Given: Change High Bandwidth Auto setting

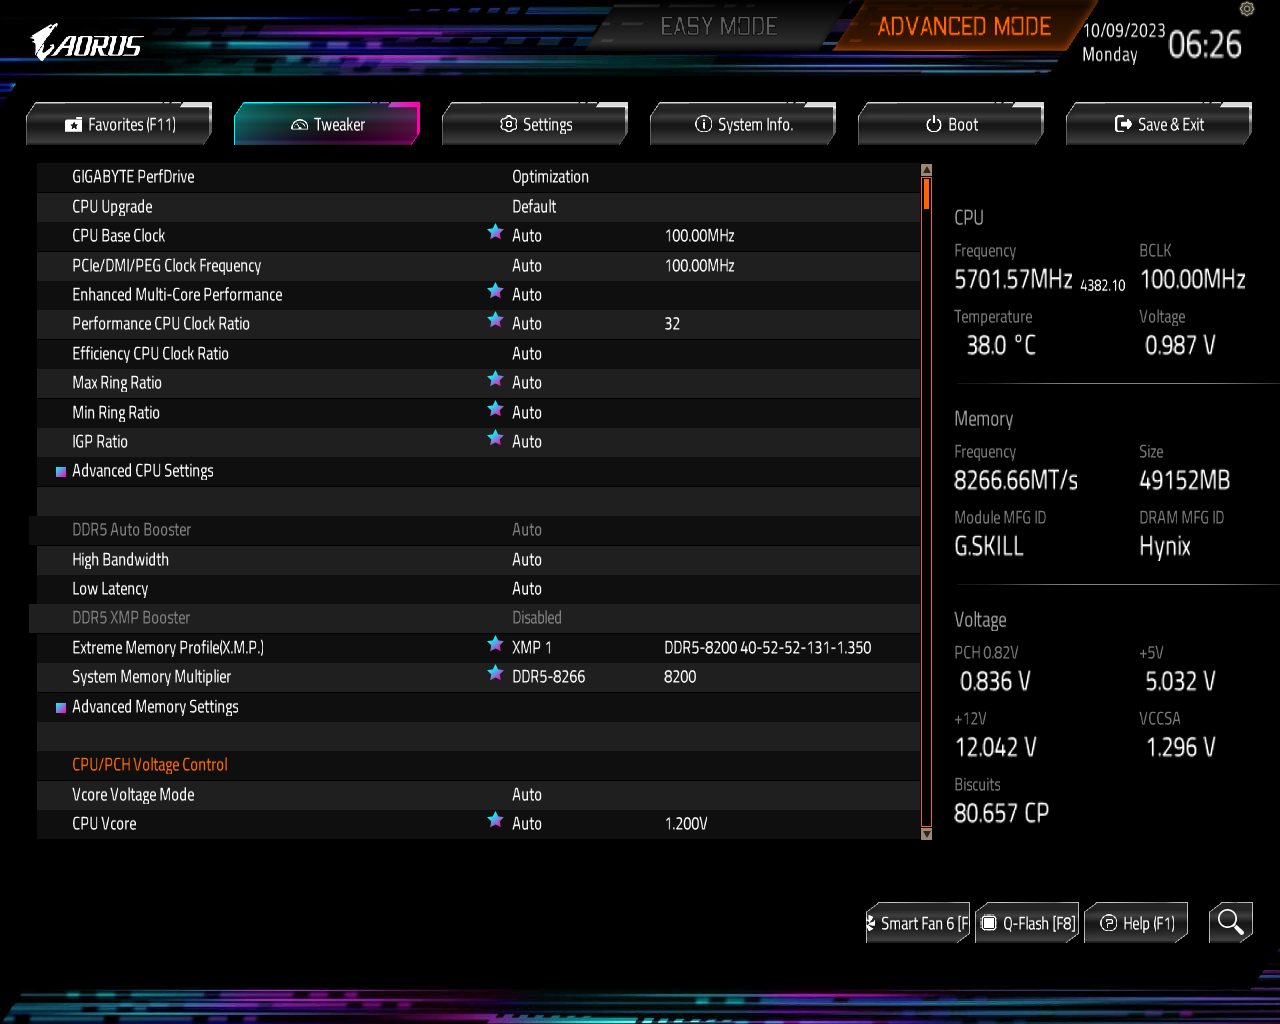Looking at the screenshot, I should click(527, 560).
